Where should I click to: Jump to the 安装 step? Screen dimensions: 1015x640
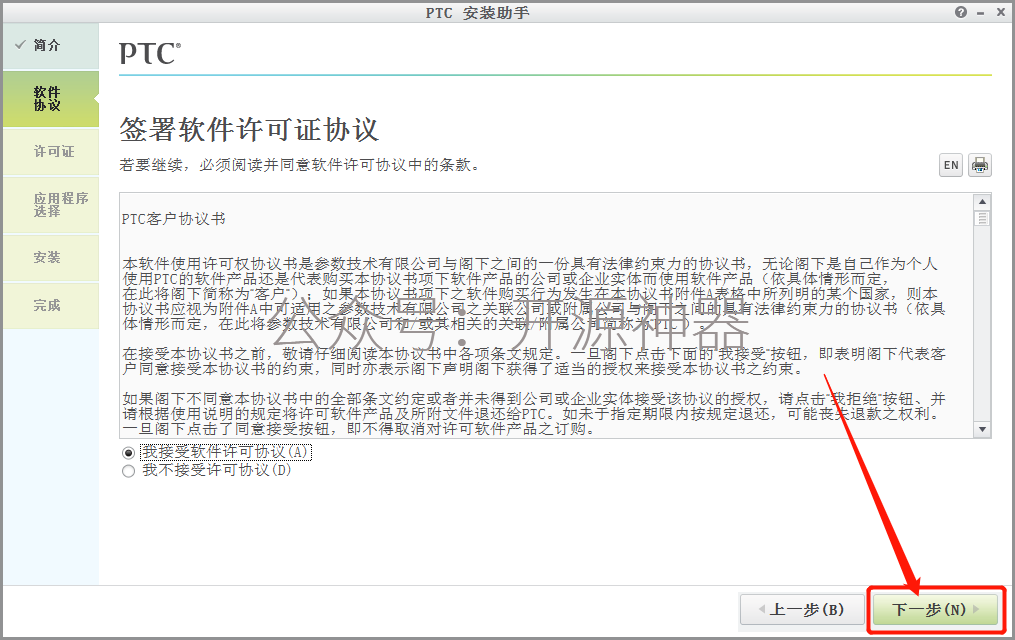(x=51, y=258)
